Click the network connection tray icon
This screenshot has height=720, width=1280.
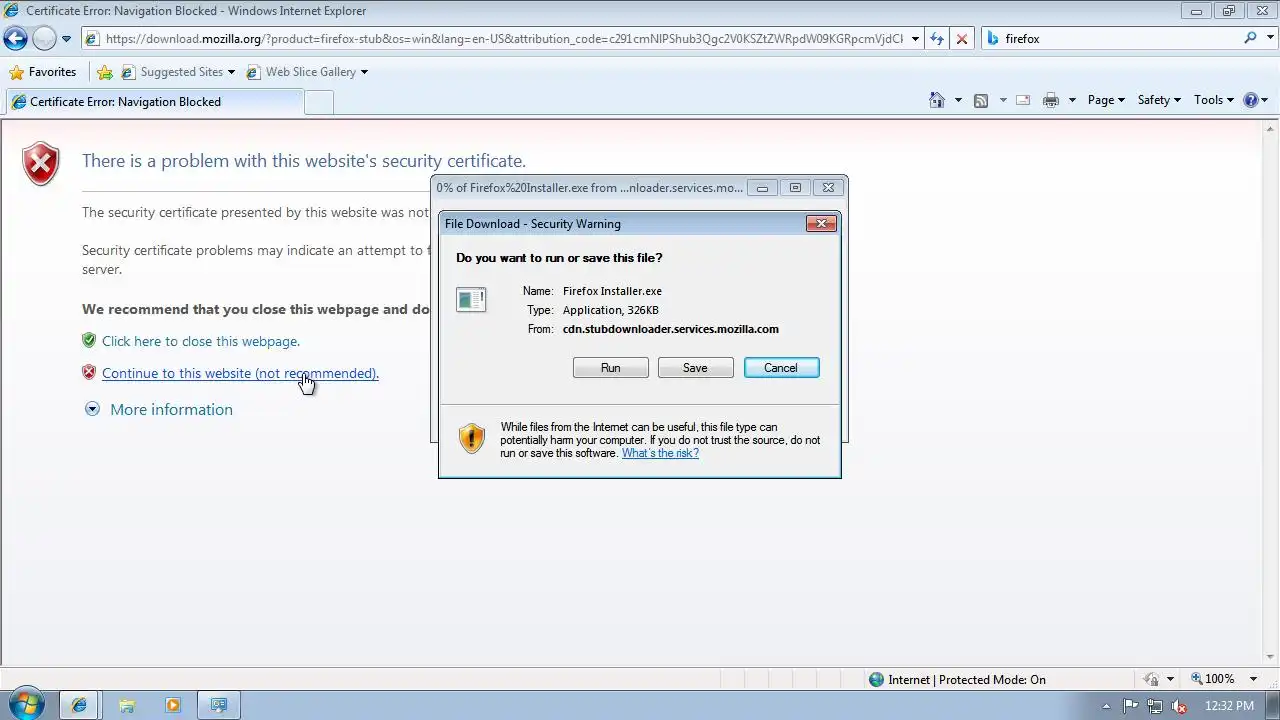1154,706
